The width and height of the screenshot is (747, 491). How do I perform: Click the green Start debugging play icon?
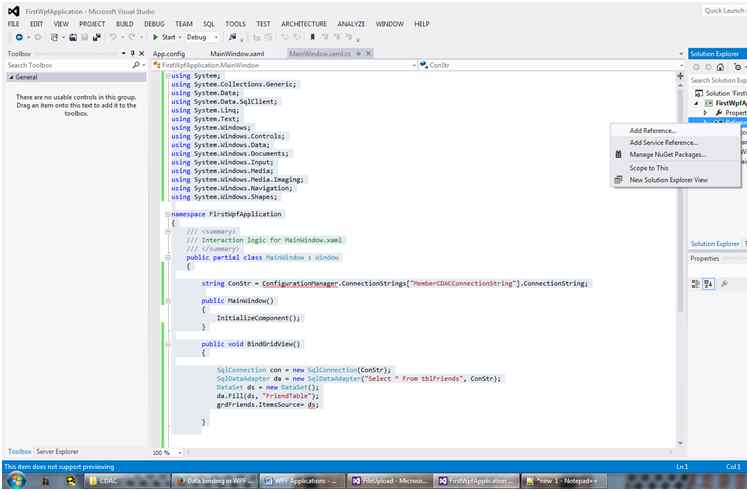coord(156,37)
